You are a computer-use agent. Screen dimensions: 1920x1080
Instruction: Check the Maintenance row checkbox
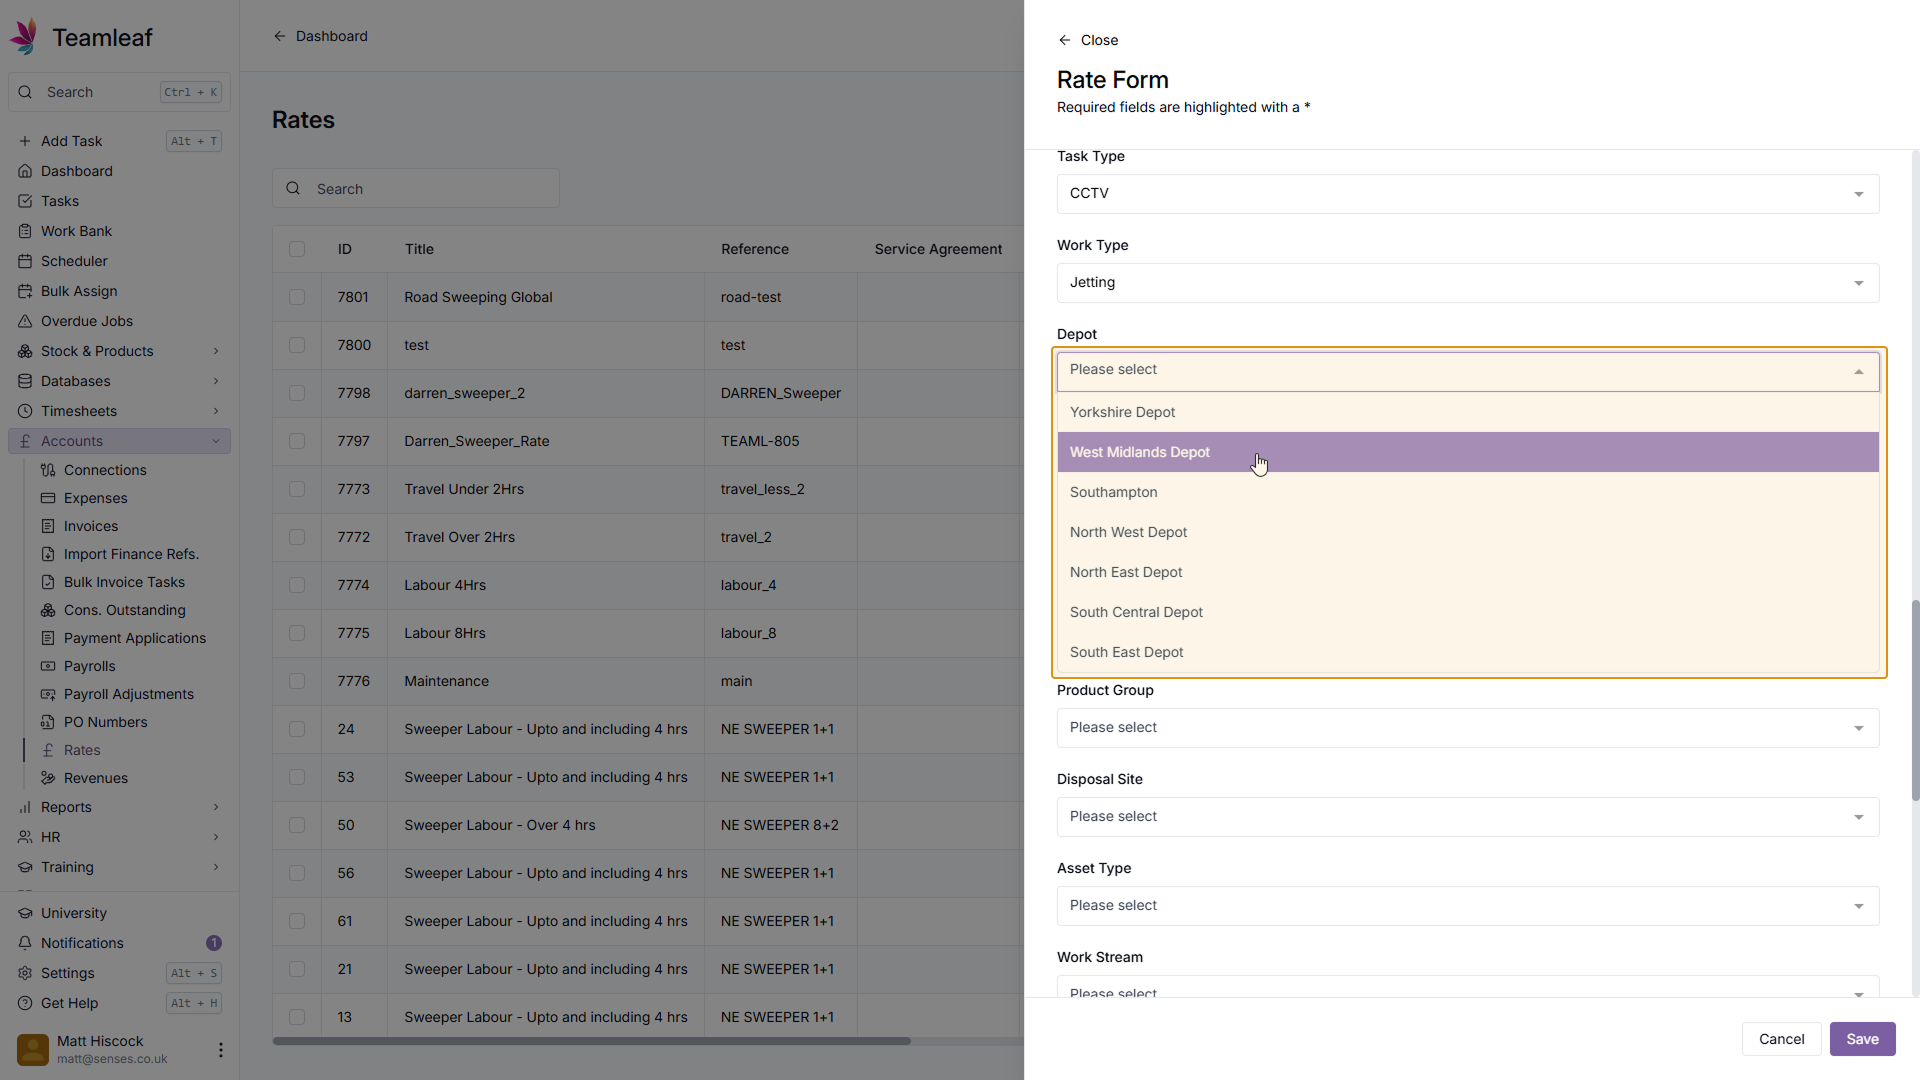297,681
